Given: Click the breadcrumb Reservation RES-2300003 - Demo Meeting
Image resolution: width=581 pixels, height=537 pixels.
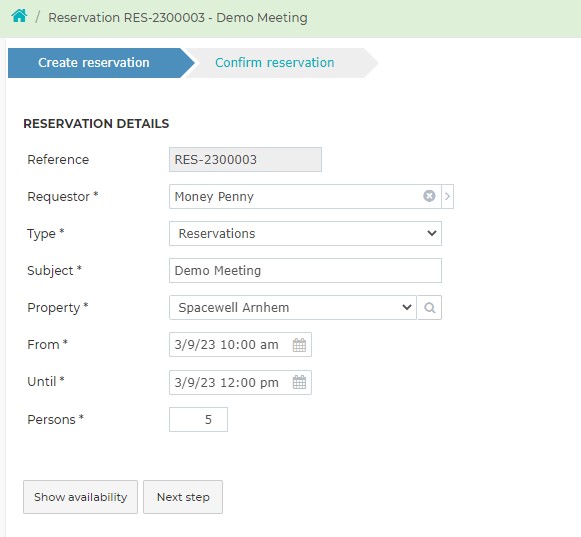Looking at the screenshot, I should [178, 17].
